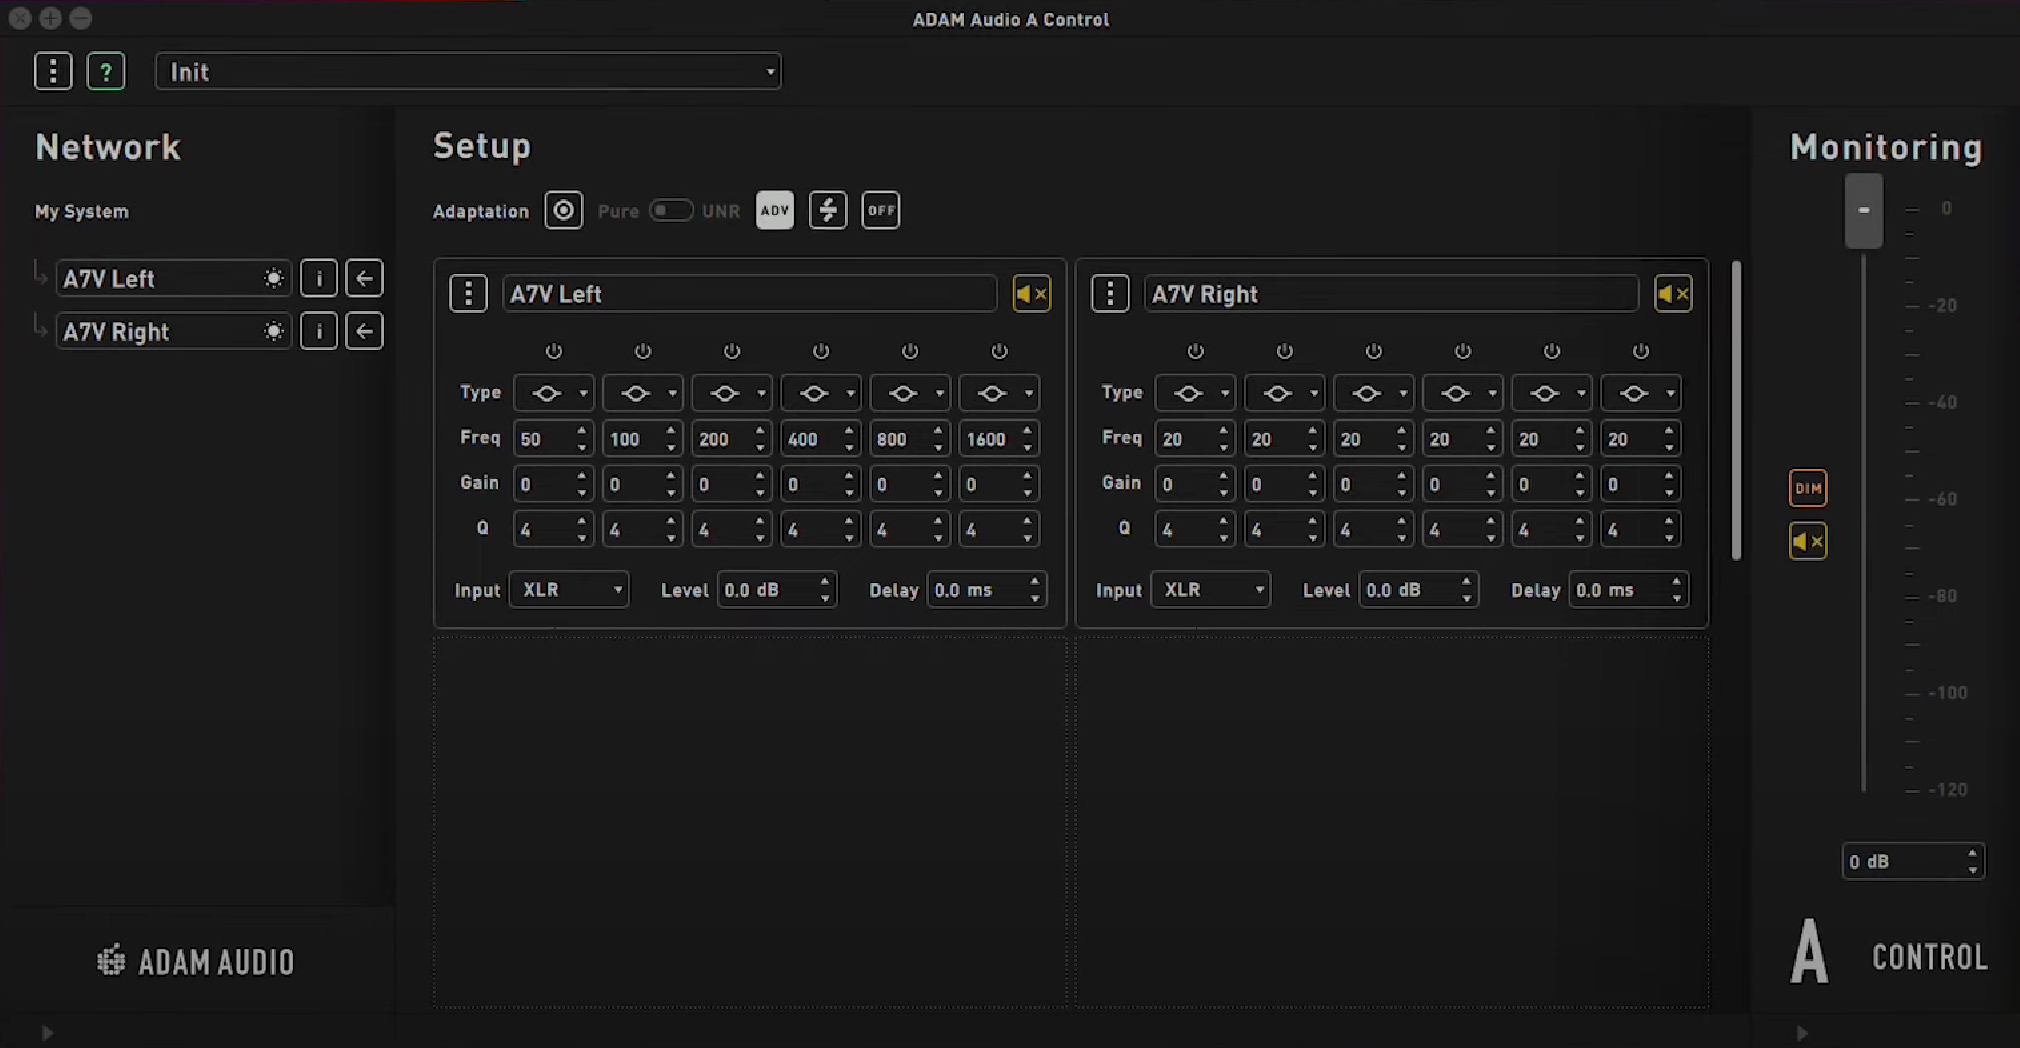Click A7V Left Delay 0.0 ms field

pos(987,590)
